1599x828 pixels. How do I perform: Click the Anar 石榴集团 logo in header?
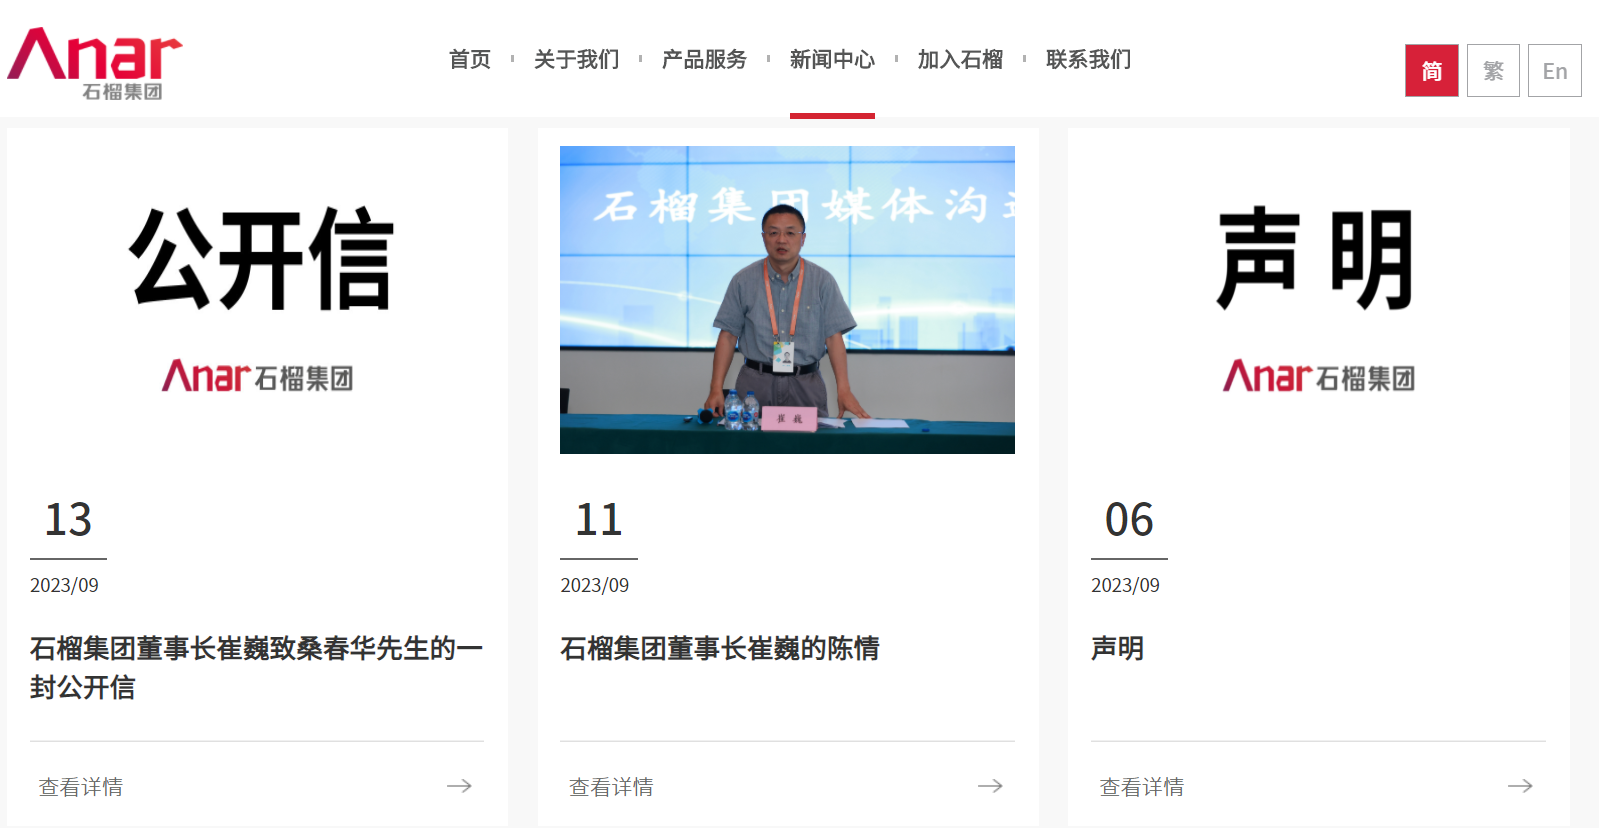(95, 62)
